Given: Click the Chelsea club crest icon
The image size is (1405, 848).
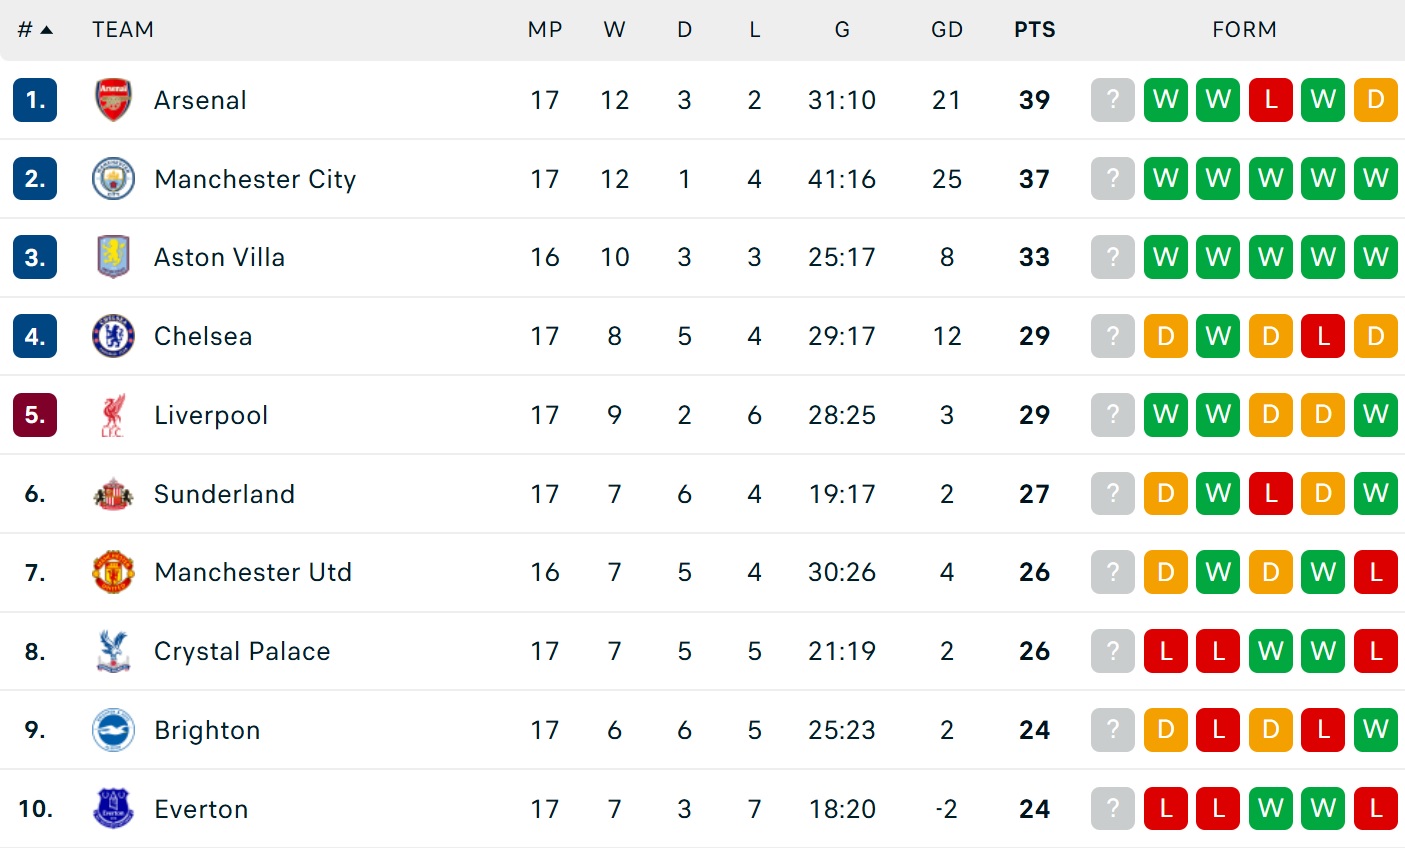Looking at the screenshot, I should [113, 336].
